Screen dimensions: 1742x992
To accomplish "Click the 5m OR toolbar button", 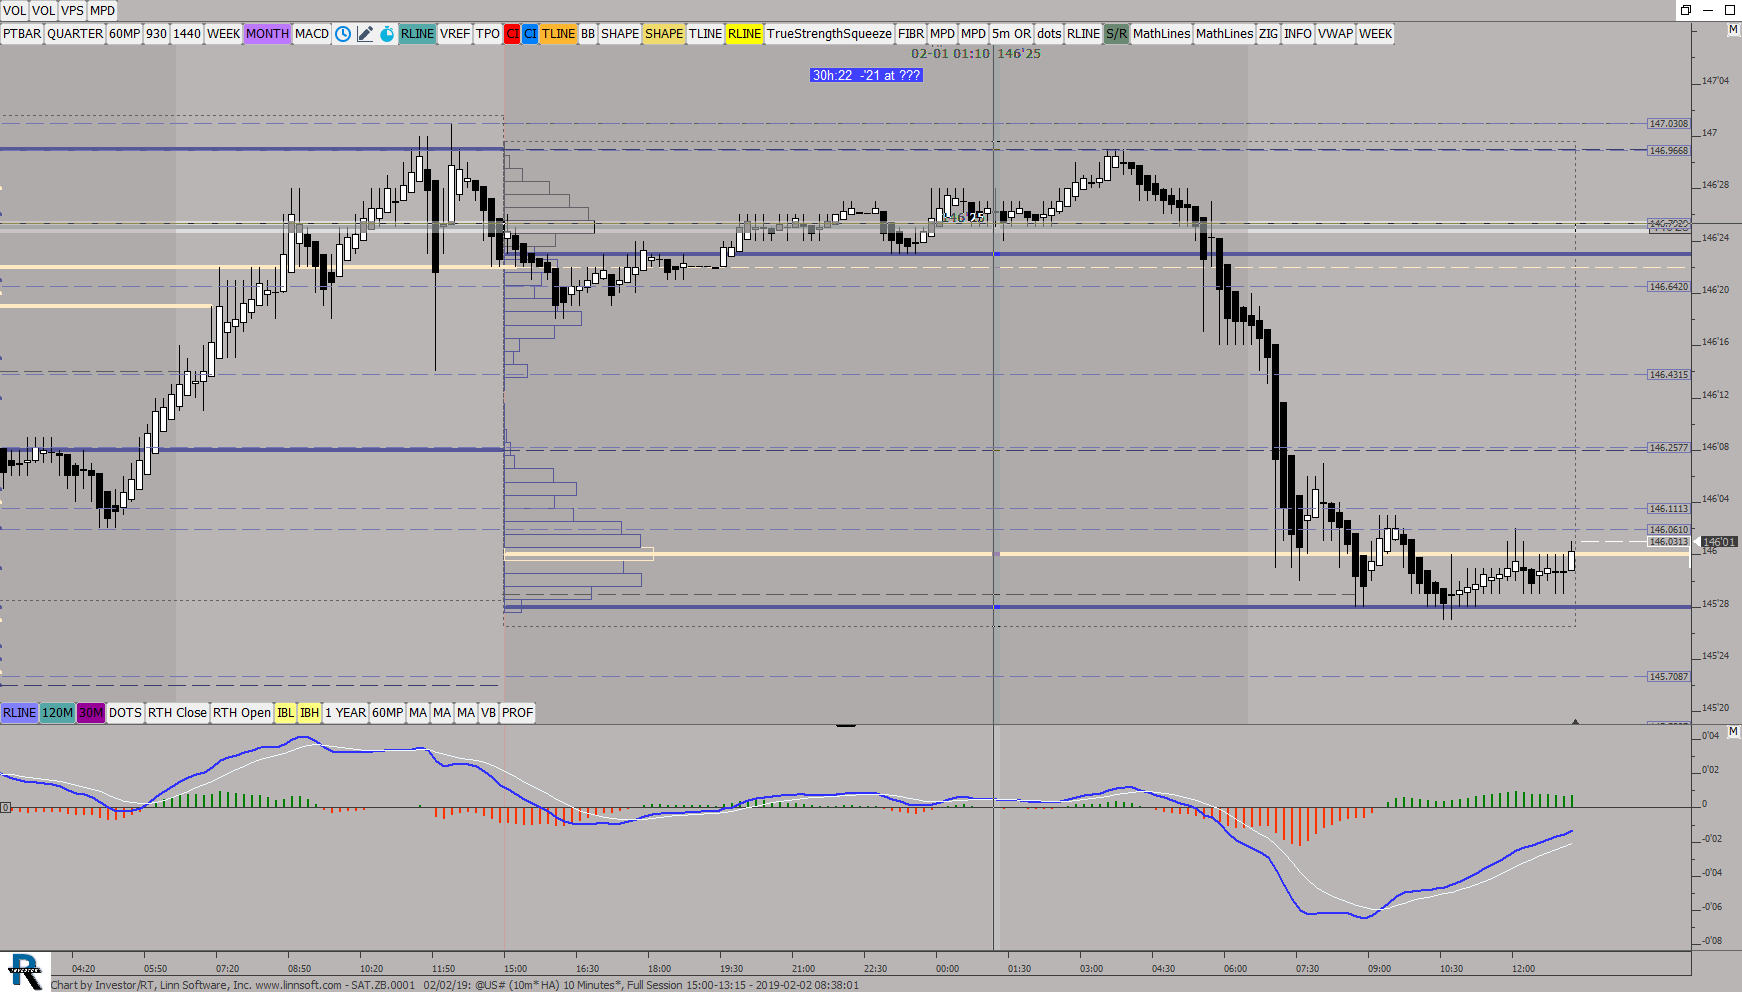I will (1011, 34).
